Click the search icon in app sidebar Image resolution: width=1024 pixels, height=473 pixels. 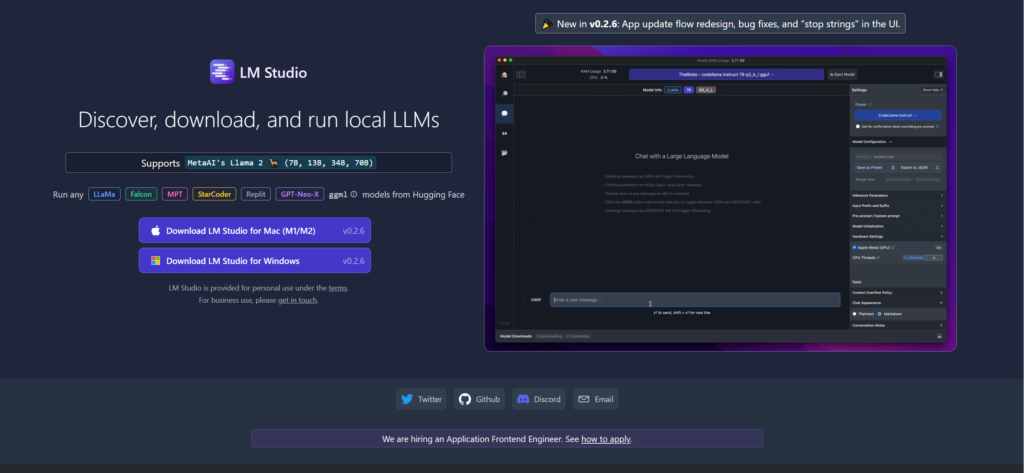[505, 94]
